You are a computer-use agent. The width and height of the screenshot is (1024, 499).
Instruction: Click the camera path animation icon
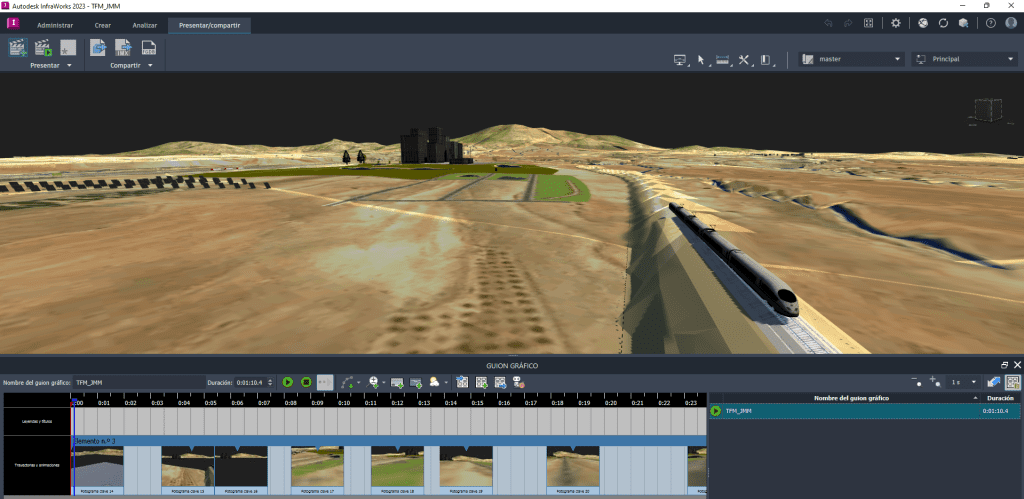348,382
